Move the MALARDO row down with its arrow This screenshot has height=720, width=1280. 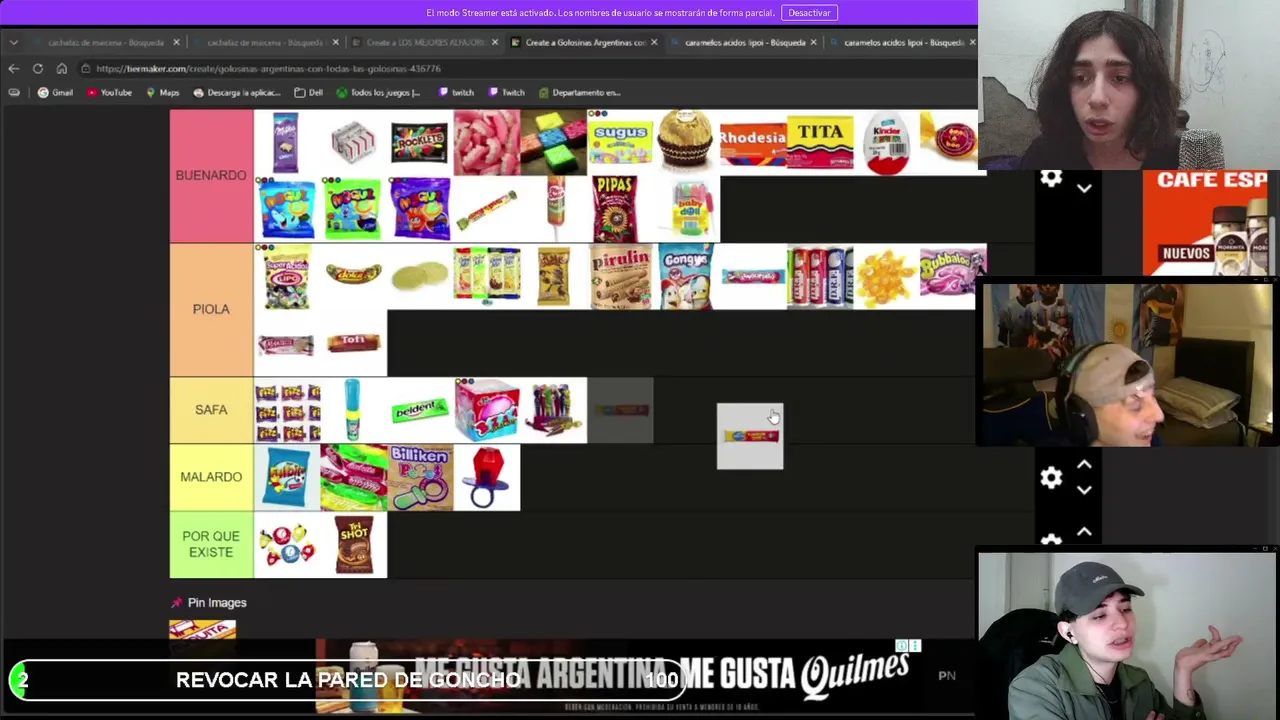[x=1084, y=490]
